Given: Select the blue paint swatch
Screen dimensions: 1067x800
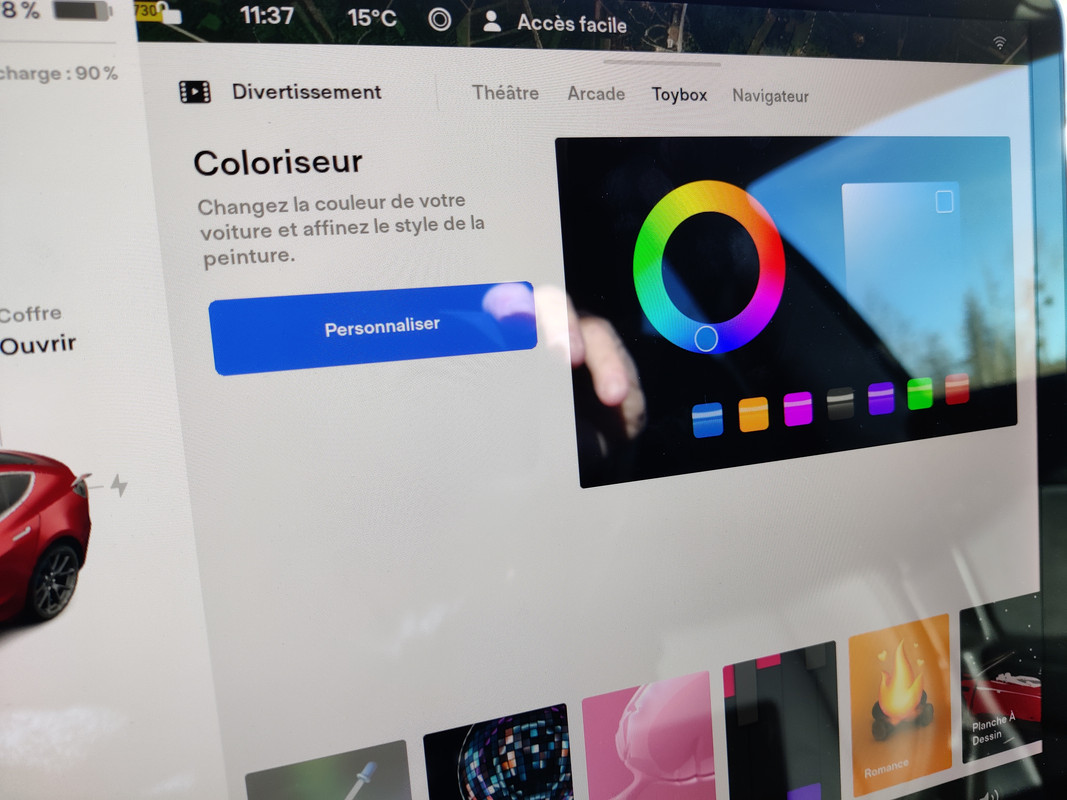Looking at the screenshot, I should click(707, 419).
